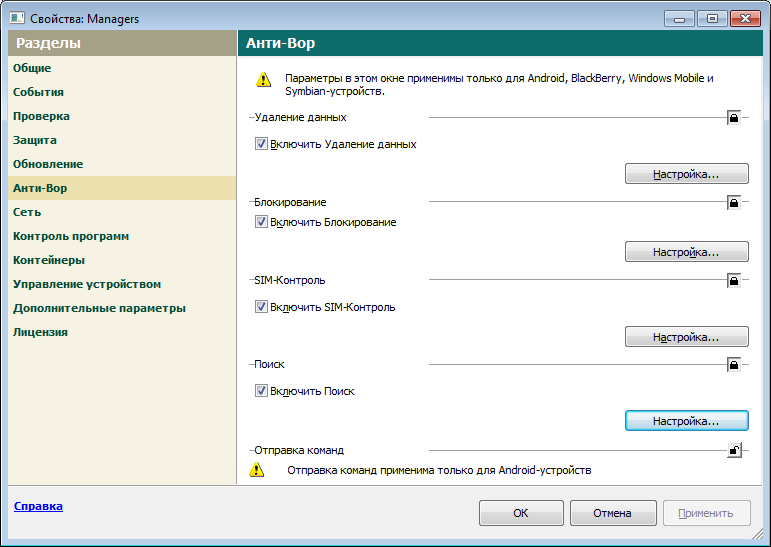
Task: Click the warning icon beside the Android/BlackBerry notice
Action: coord(262,79)
